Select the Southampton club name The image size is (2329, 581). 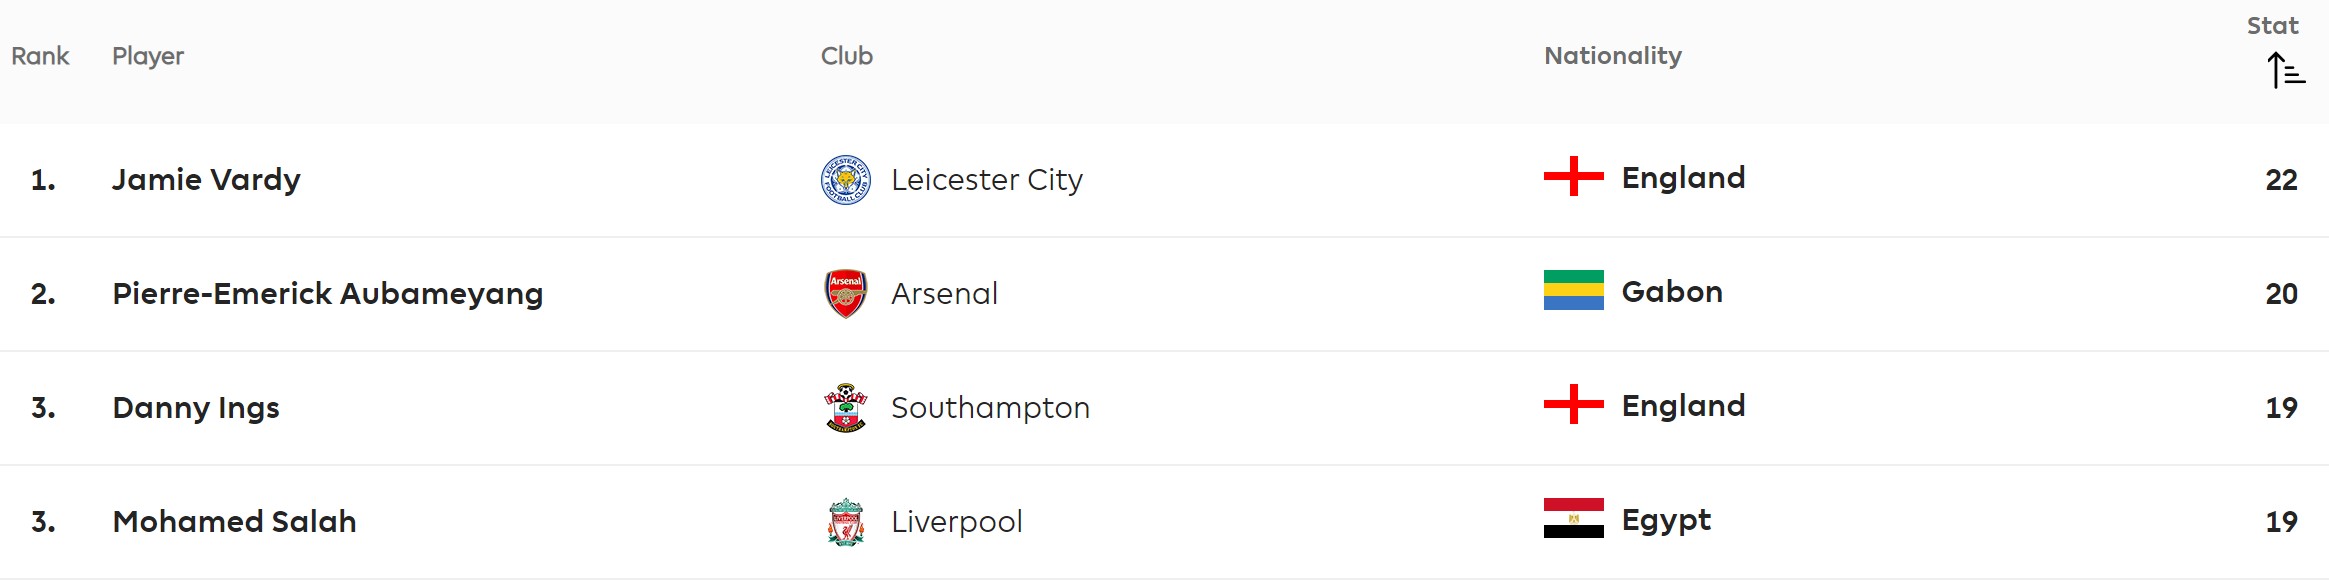coord(990,408)
